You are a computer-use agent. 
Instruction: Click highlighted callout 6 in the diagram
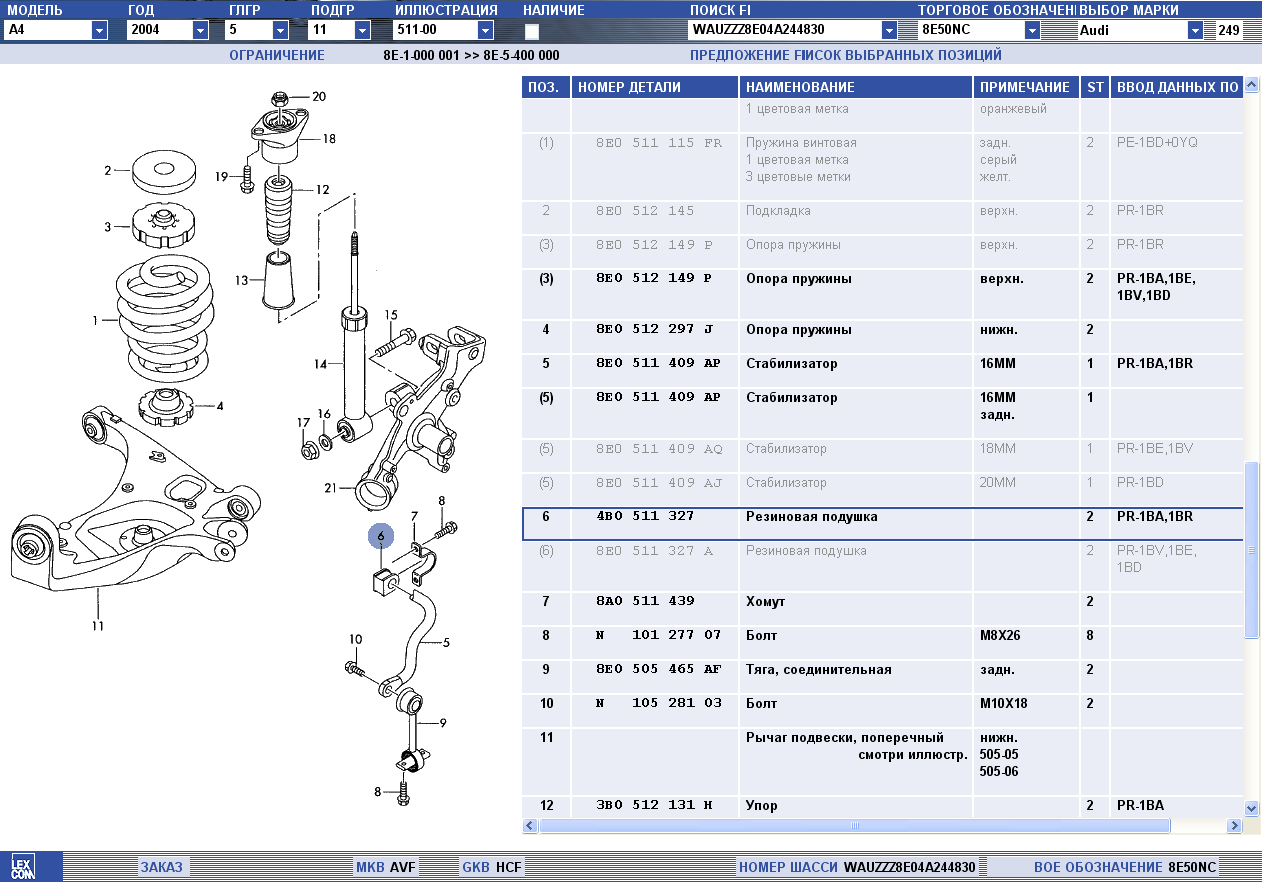[381, 536]
